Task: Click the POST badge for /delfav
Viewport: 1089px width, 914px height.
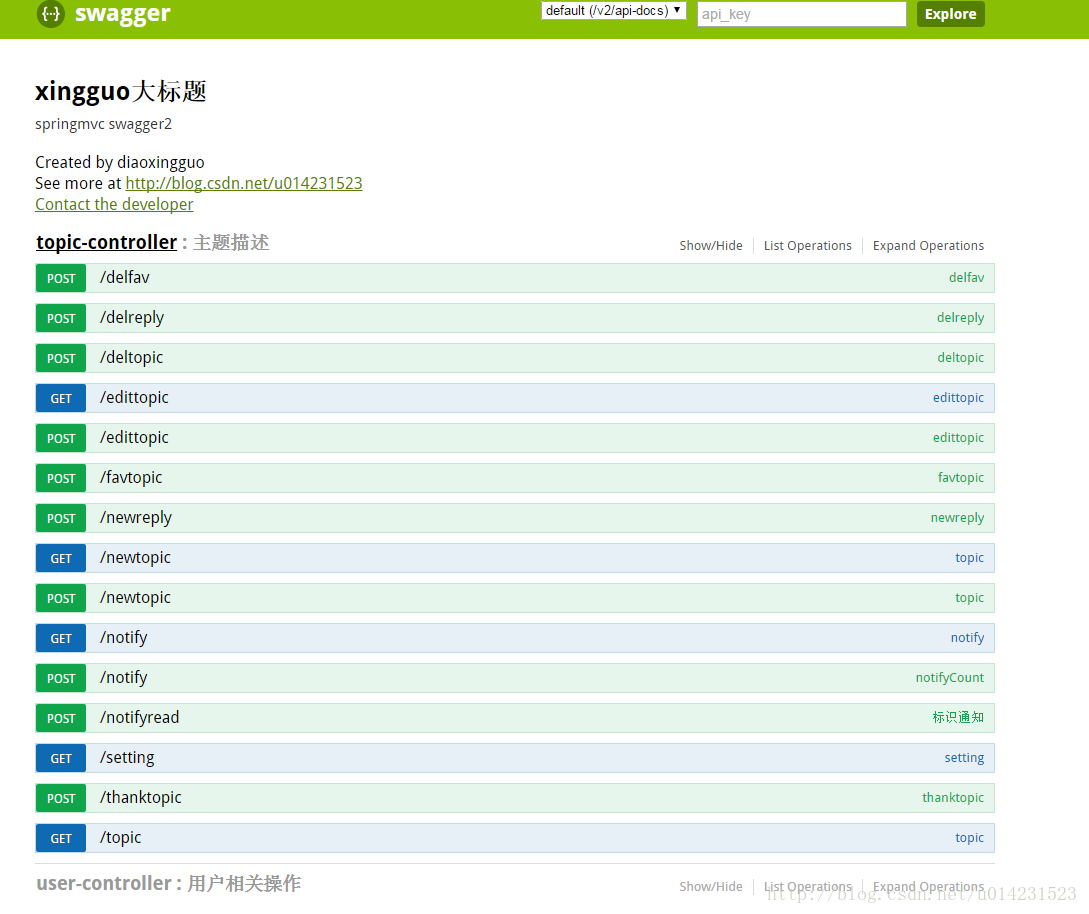Action: click(60, 277)
